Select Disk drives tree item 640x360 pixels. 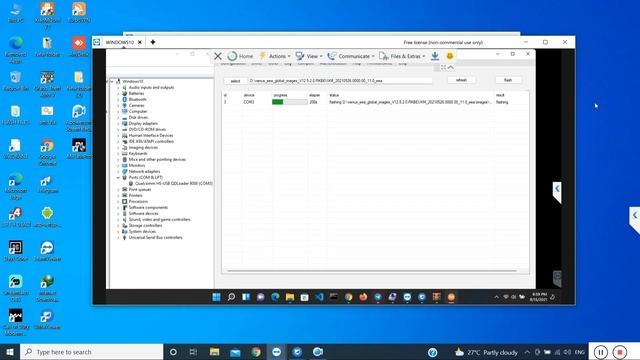(x=138, y=118)
